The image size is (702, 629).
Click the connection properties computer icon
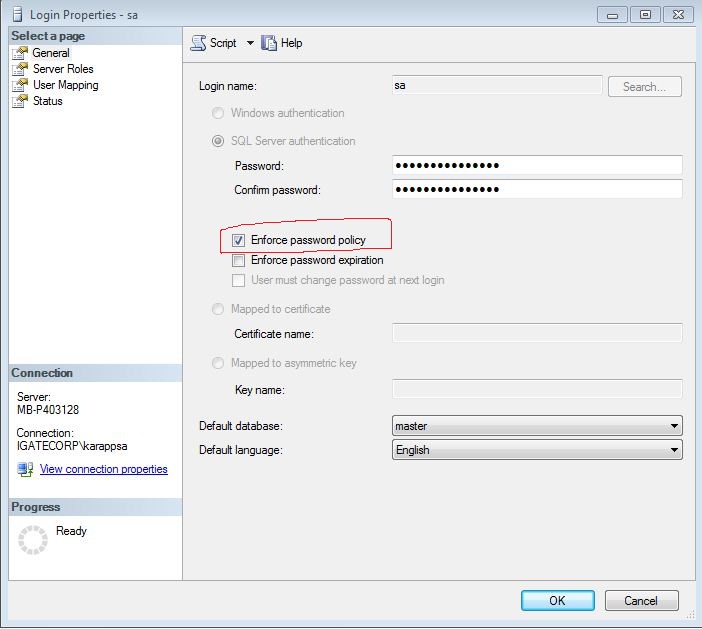pyautogui.click(x=25, y=469)
